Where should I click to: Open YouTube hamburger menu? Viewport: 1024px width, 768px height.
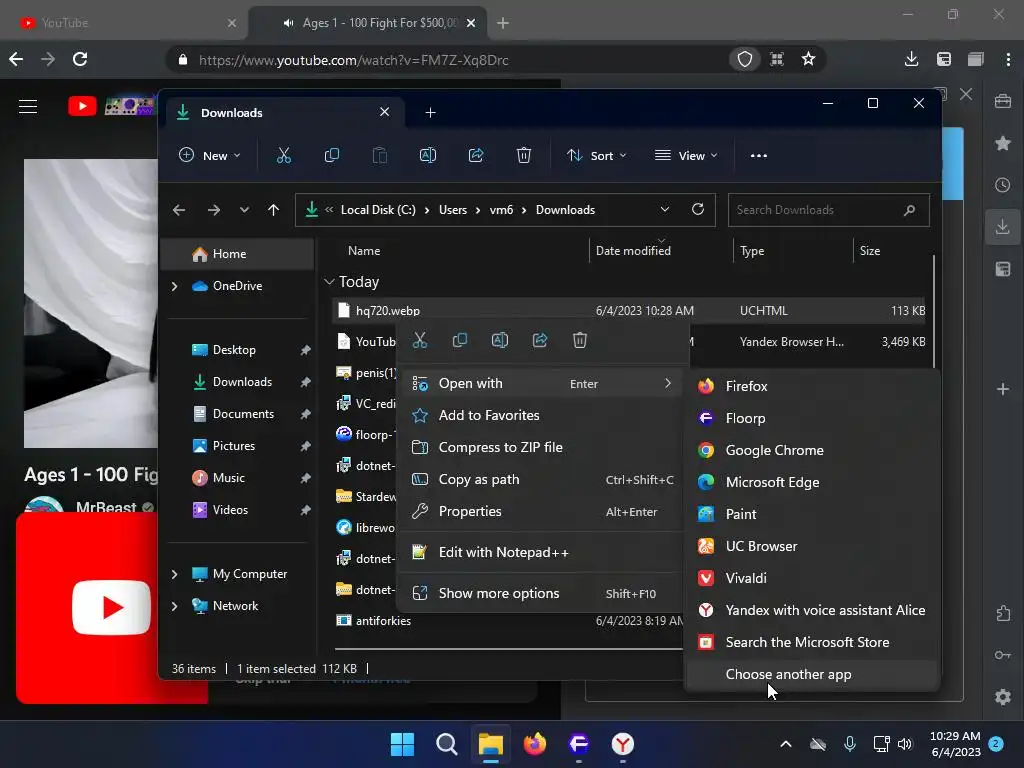tap(28, 106)
